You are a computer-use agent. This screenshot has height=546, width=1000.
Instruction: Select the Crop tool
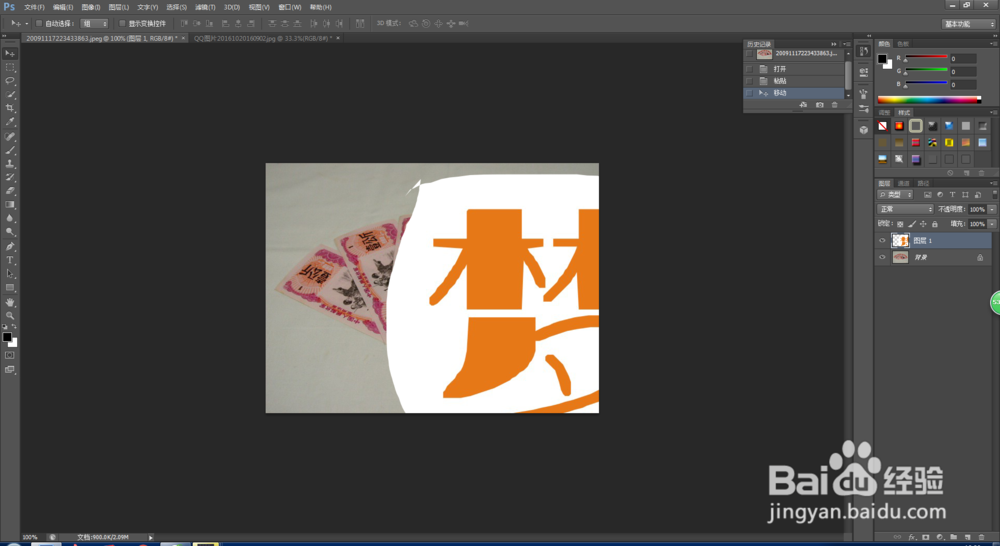tap(10, 108)
